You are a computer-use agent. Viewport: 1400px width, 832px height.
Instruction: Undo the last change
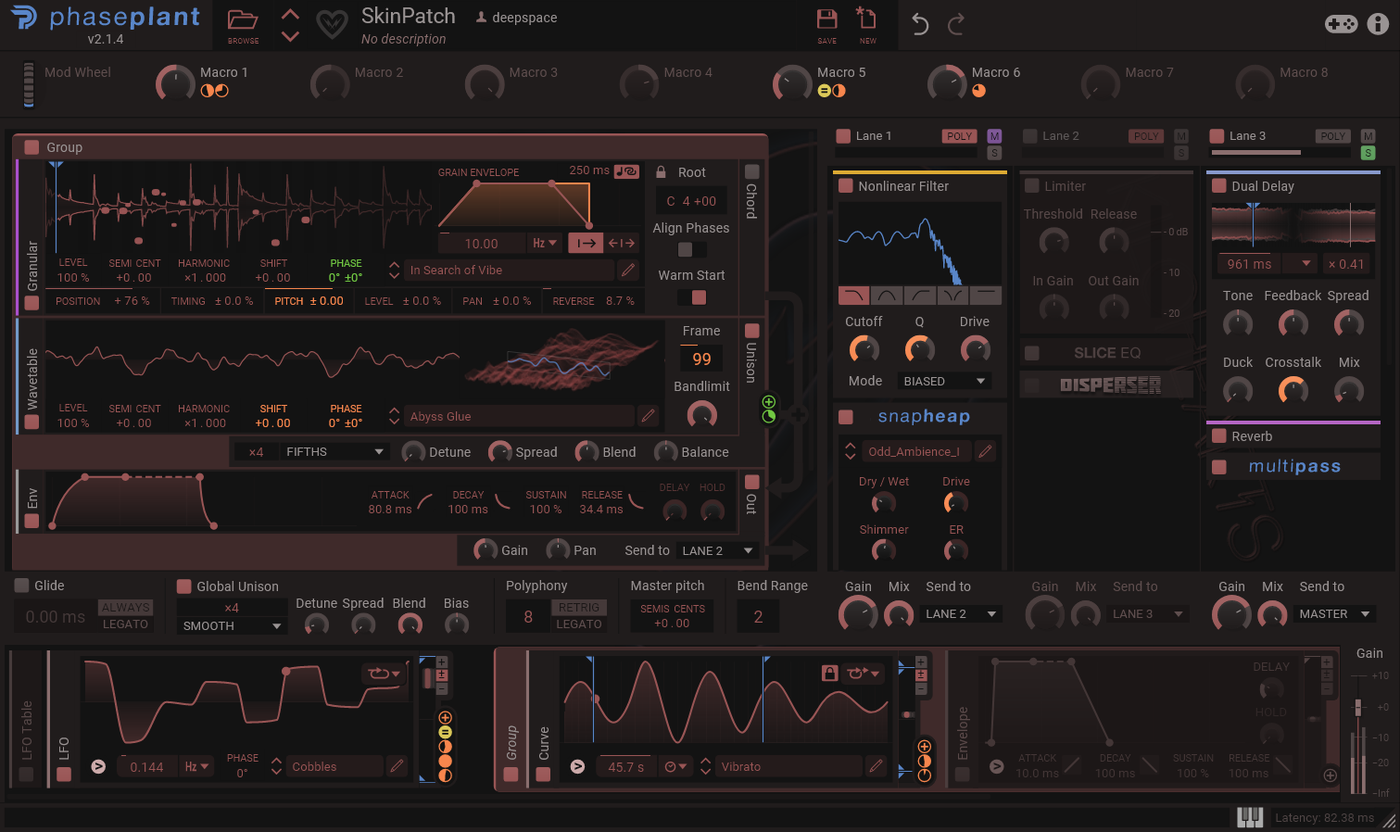(x=921, y=24)
